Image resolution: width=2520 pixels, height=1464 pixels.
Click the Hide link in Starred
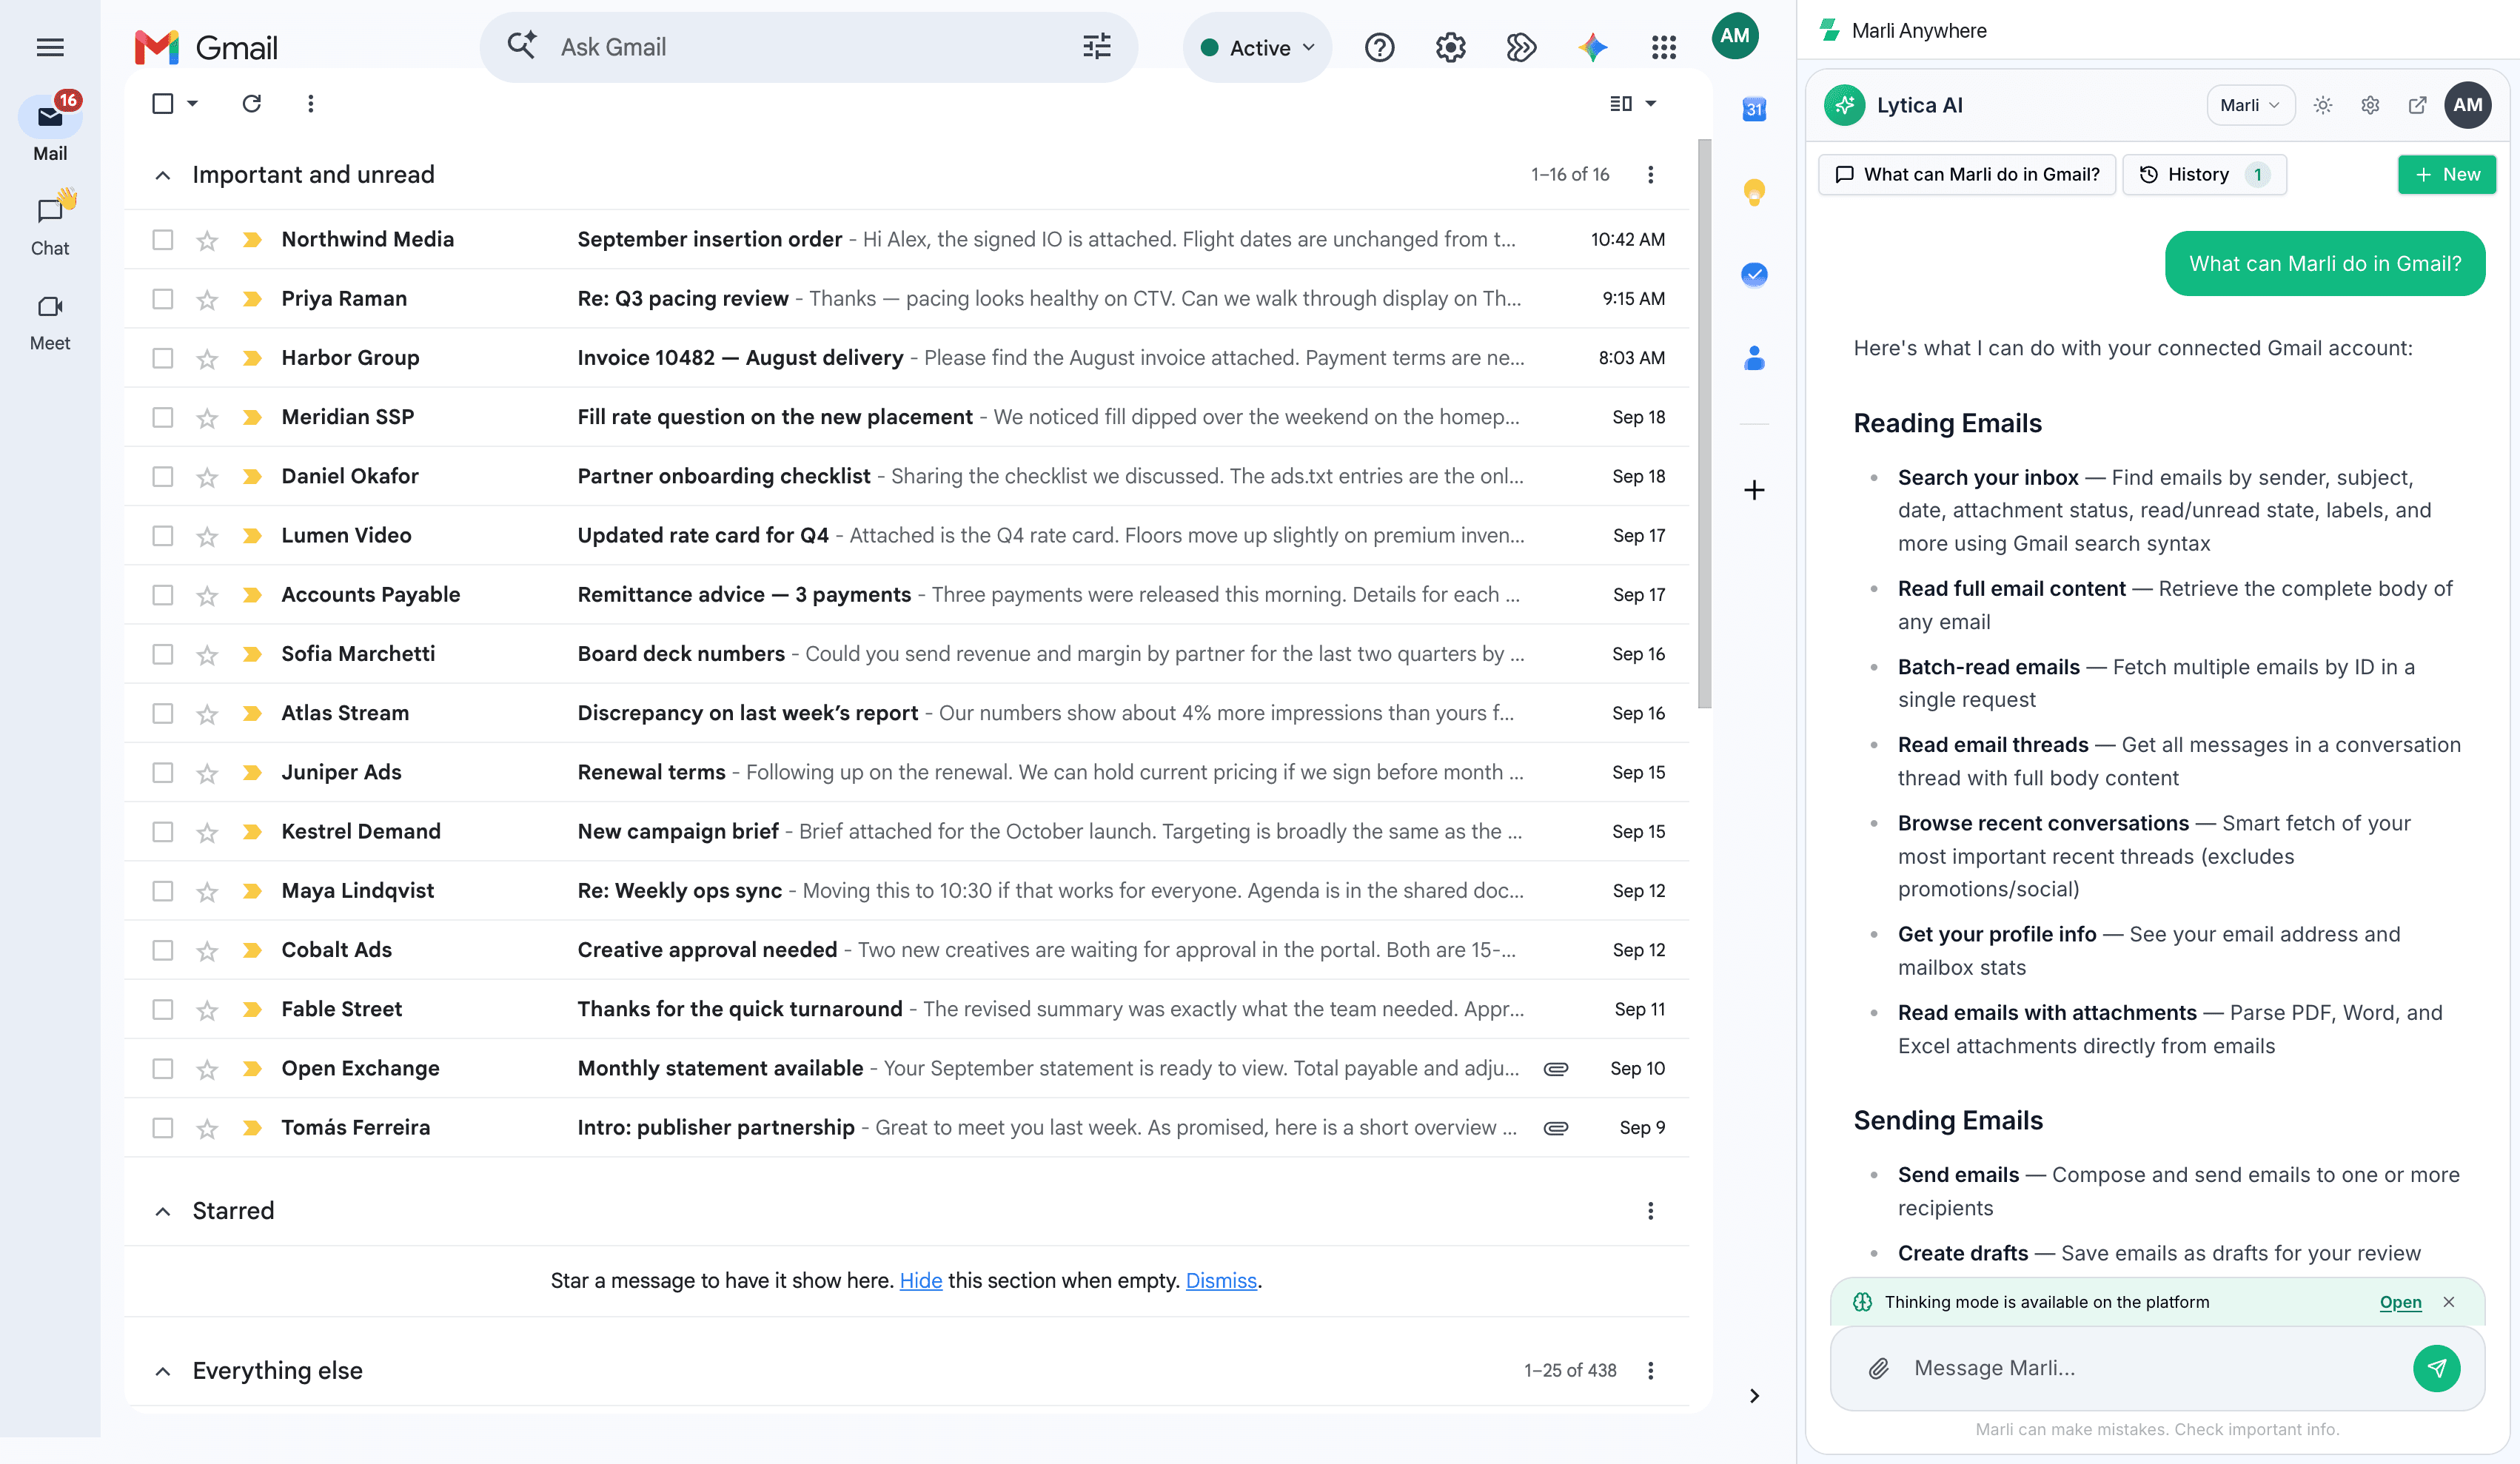(x=921, y=1280)
